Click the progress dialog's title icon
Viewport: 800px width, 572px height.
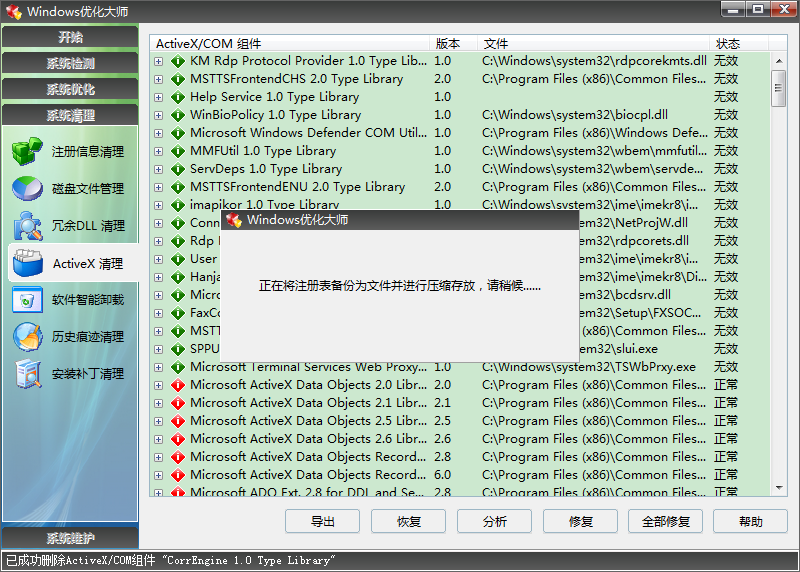coord(233,220)
